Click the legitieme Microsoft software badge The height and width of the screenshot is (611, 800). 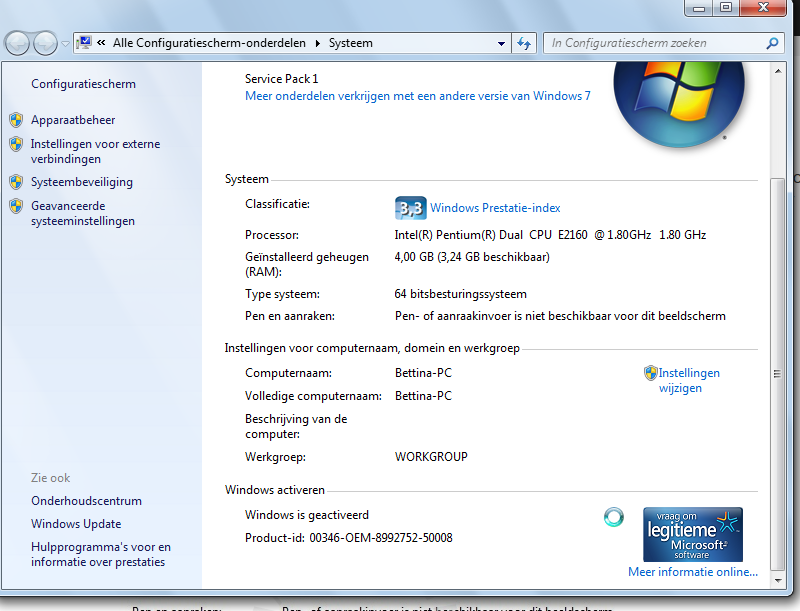coord(692,534)
